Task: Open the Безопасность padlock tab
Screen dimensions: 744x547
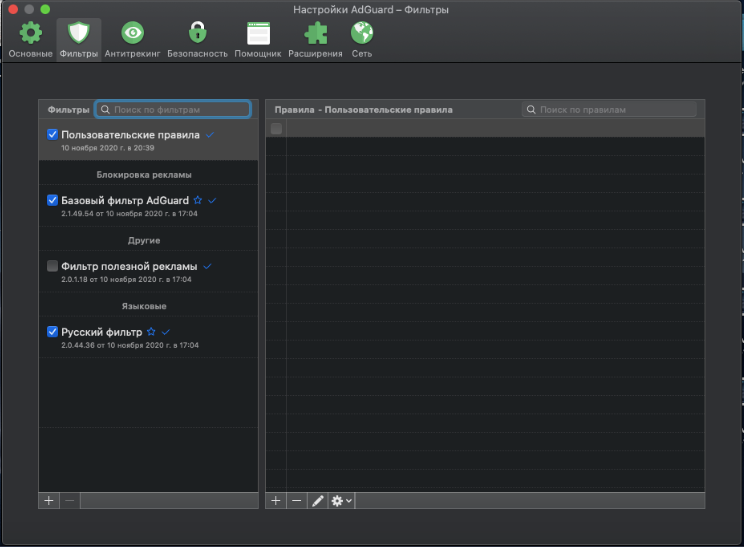Action: point(197,38)
